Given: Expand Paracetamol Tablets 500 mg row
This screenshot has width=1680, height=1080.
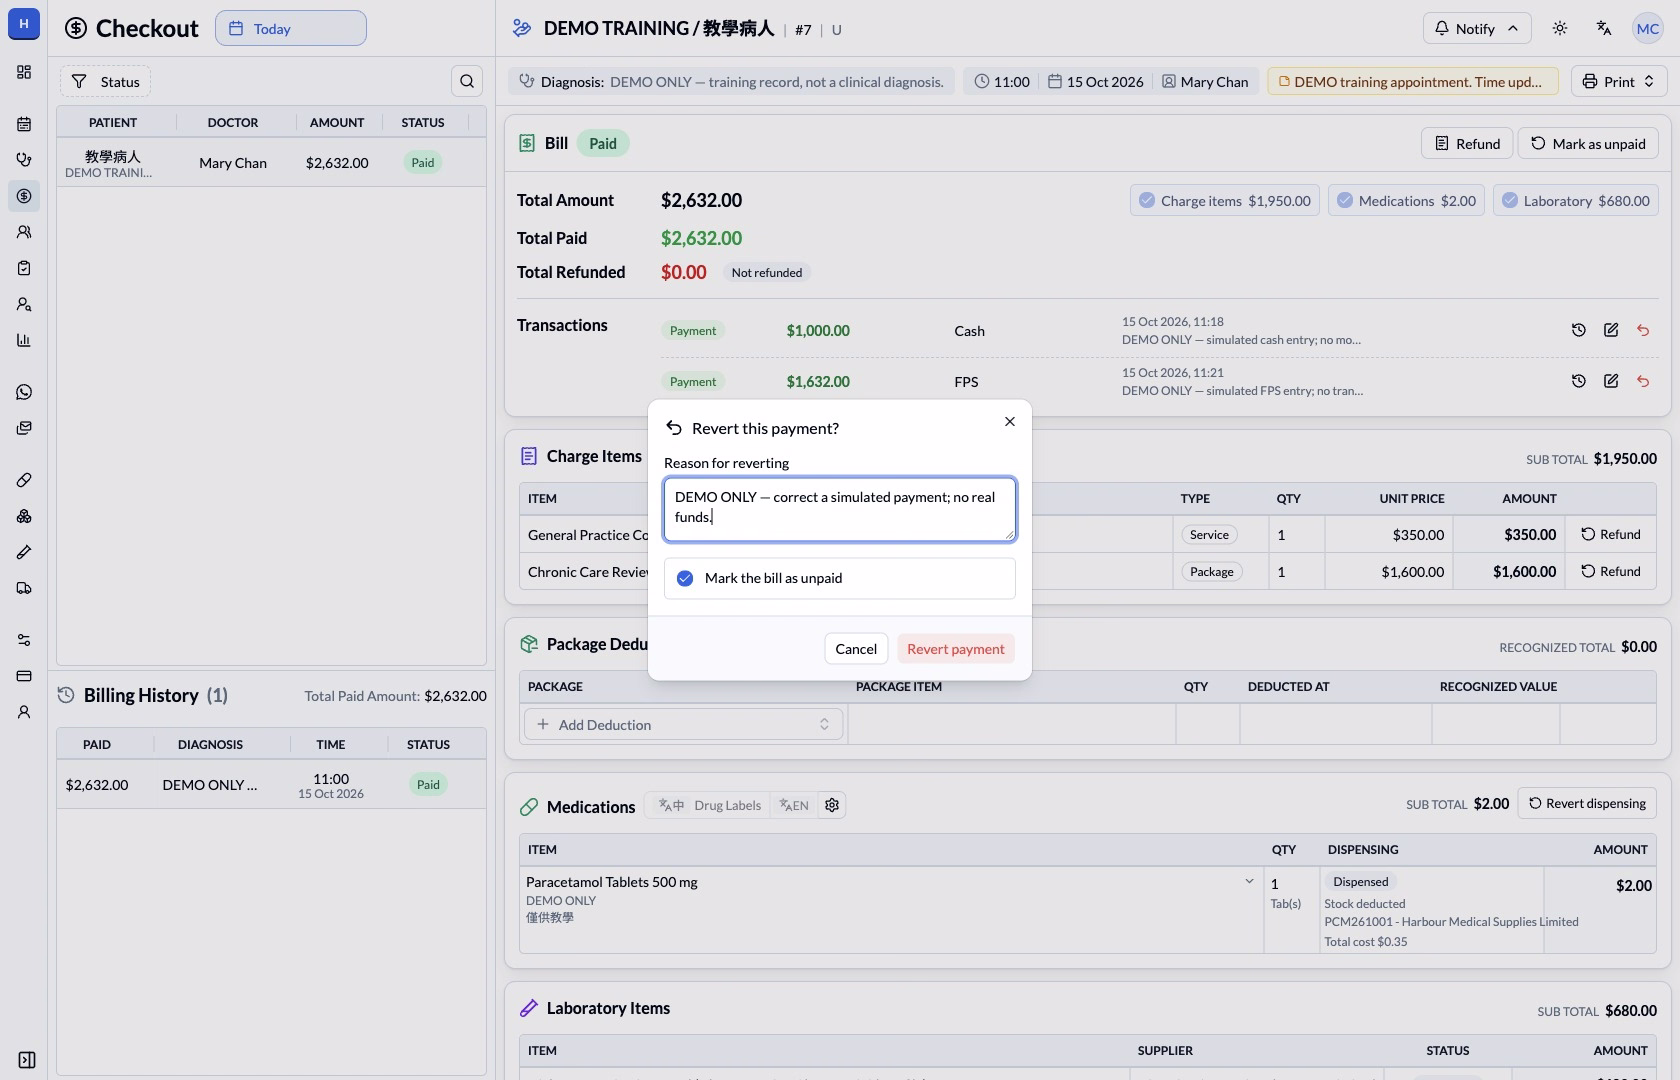Looking at the screenshot, I should click(1249, 881).
